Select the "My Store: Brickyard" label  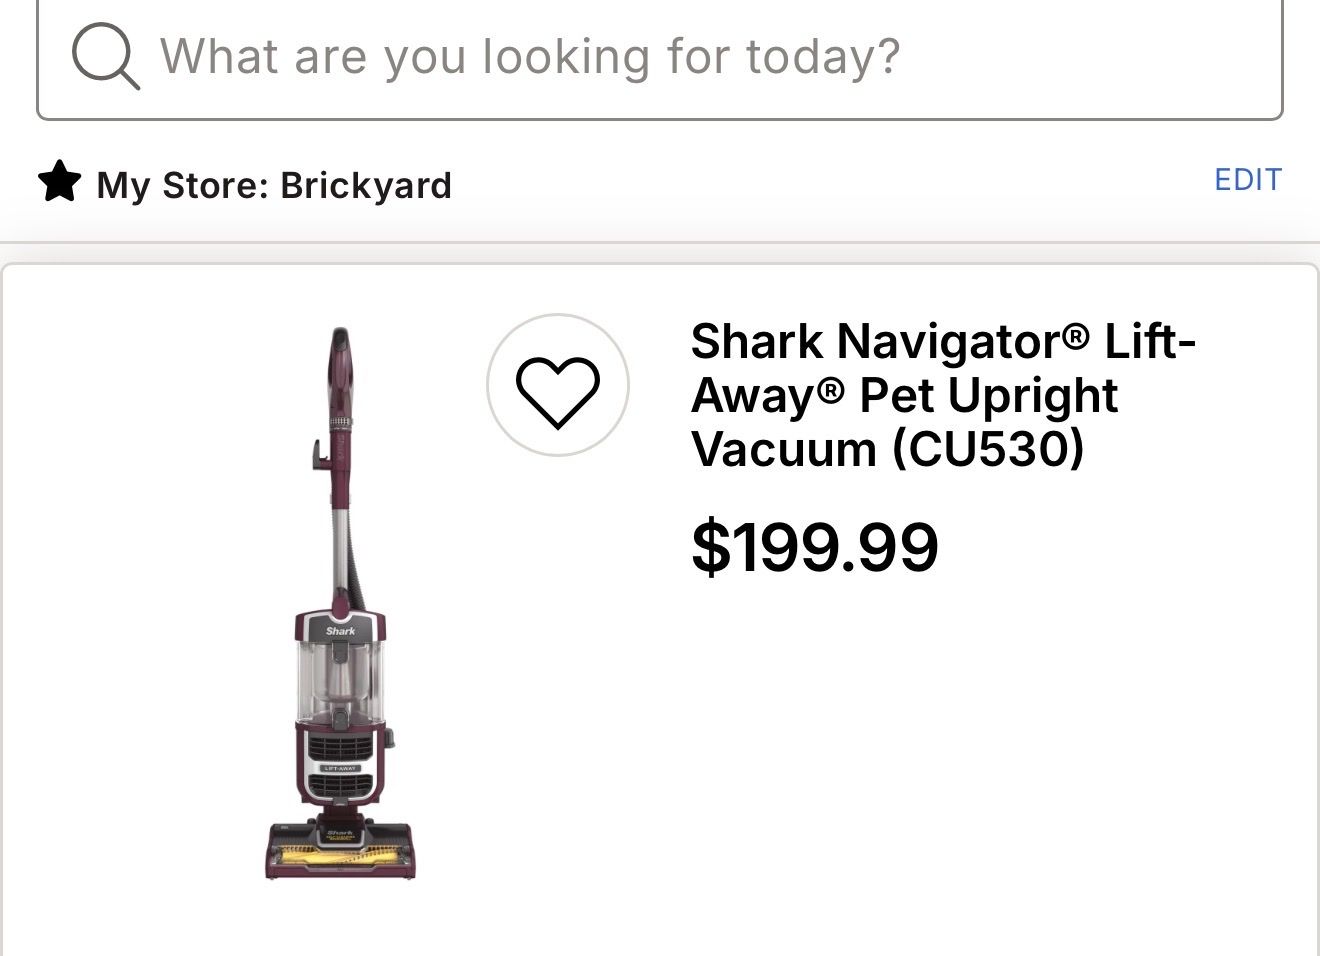pos(274,185)
